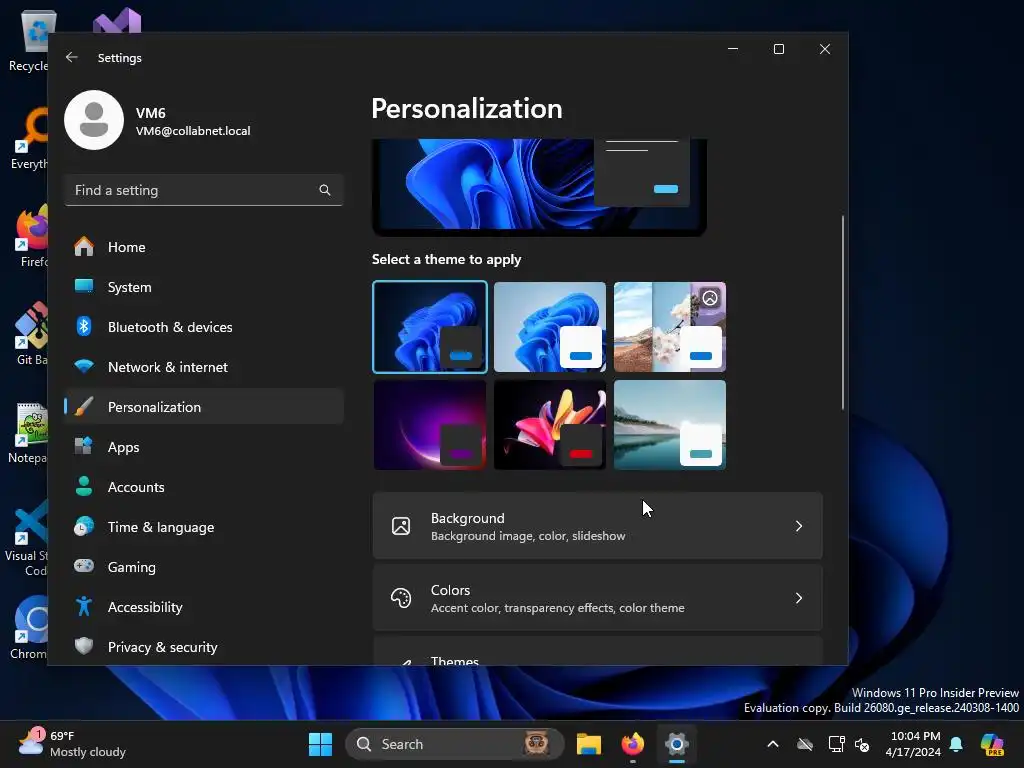Open the weather widget showing 69°F
The image size is (1024, 768).
(72, 744)
